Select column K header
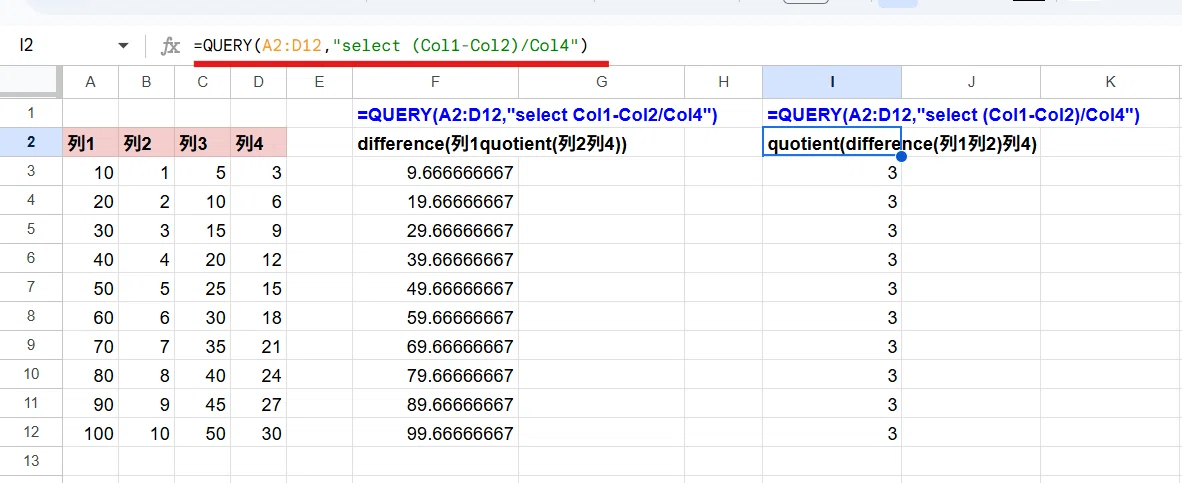 [x=1110, y=82]
